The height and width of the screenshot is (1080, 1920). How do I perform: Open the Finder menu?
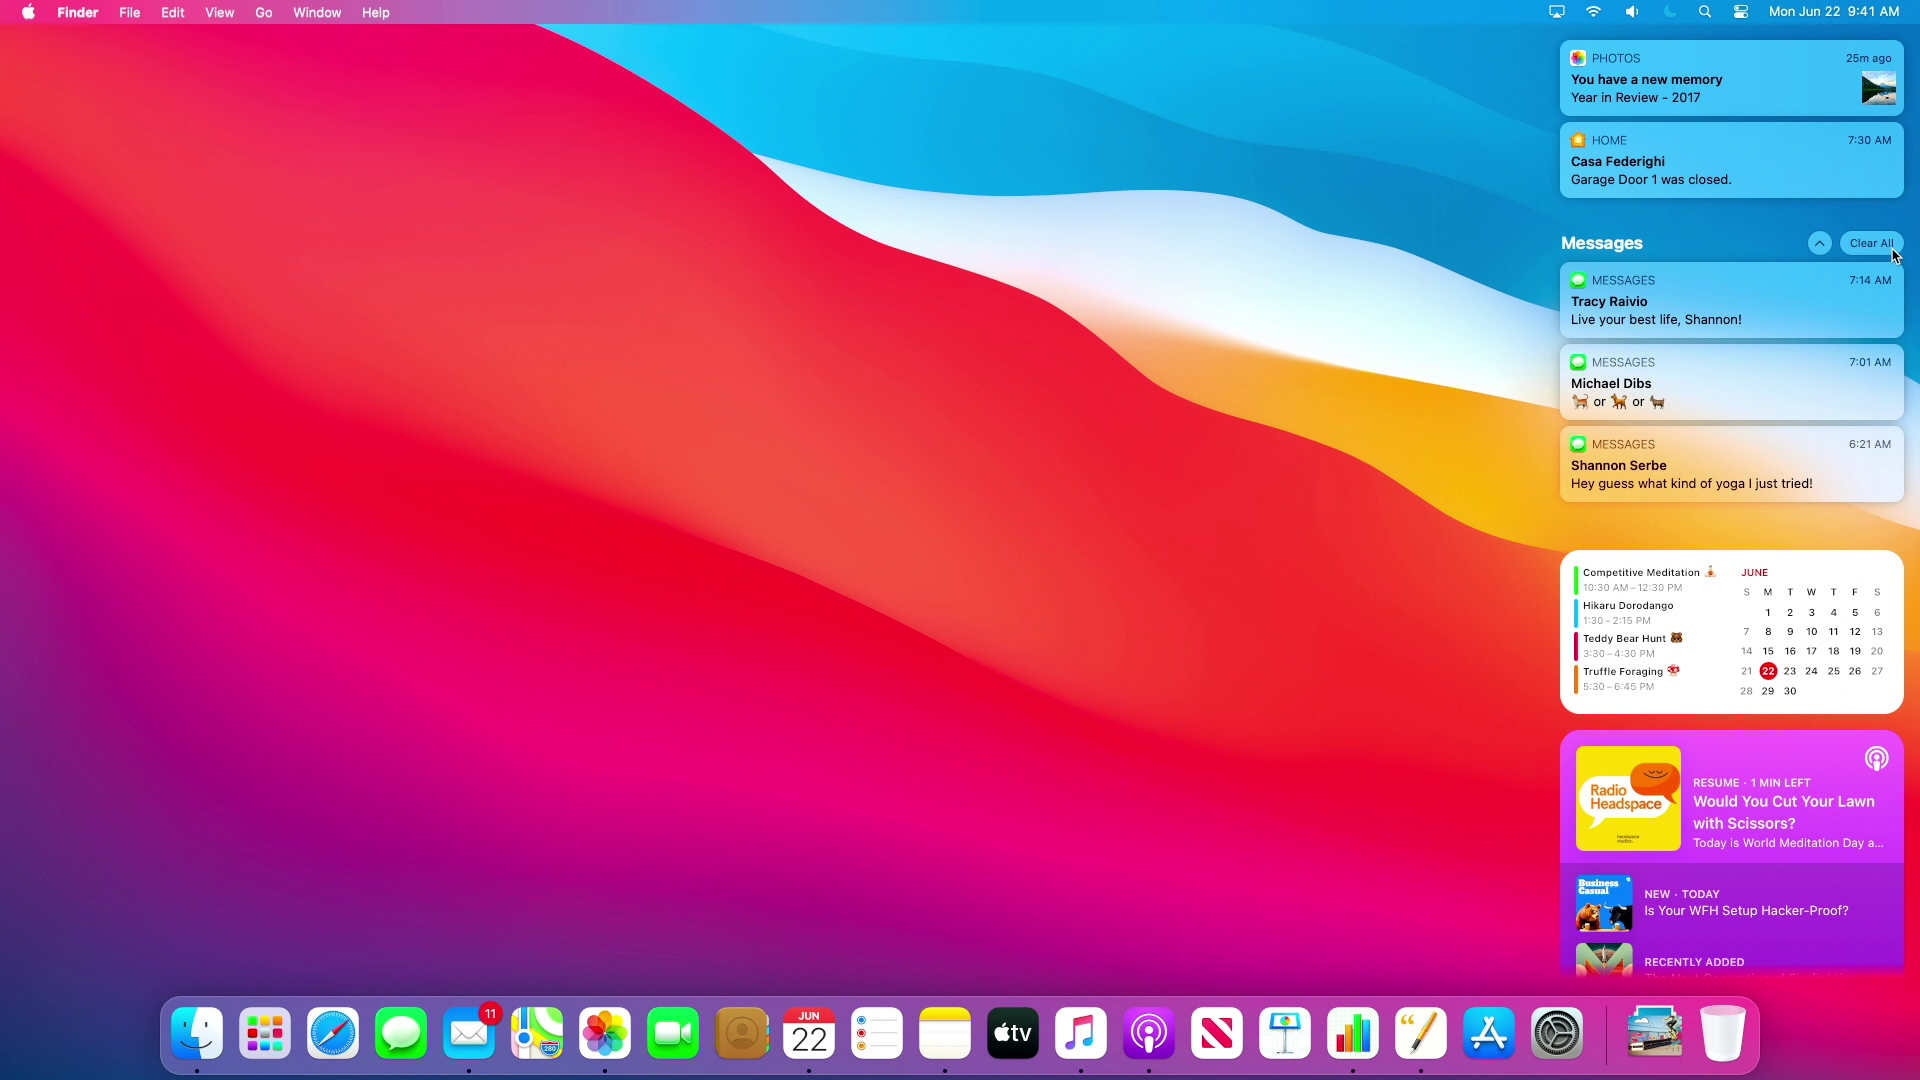coord(78,12)
